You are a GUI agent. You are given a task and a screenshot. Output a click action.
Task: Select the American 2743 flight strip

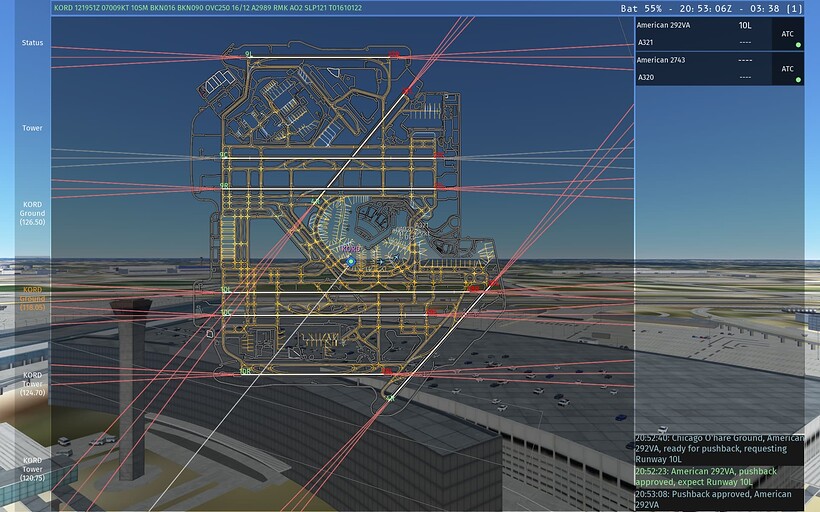(720, 69)
